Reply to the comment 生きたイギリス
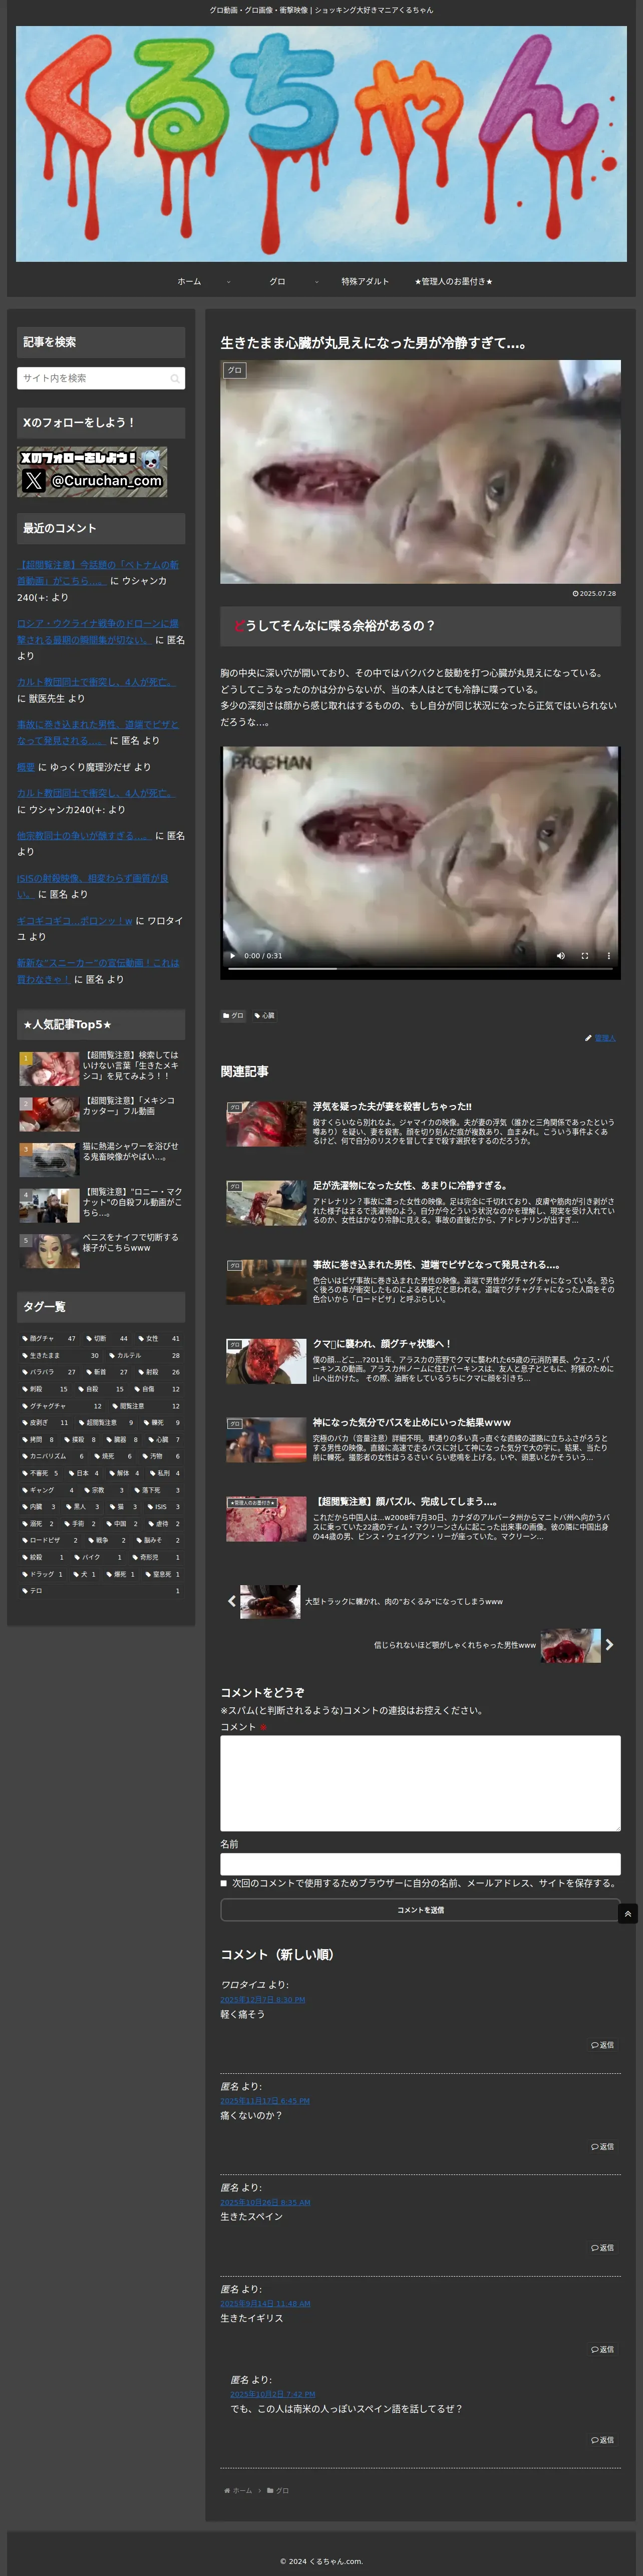The width and height of the screenshot is (643, 2576). (x=602, y=2349)
